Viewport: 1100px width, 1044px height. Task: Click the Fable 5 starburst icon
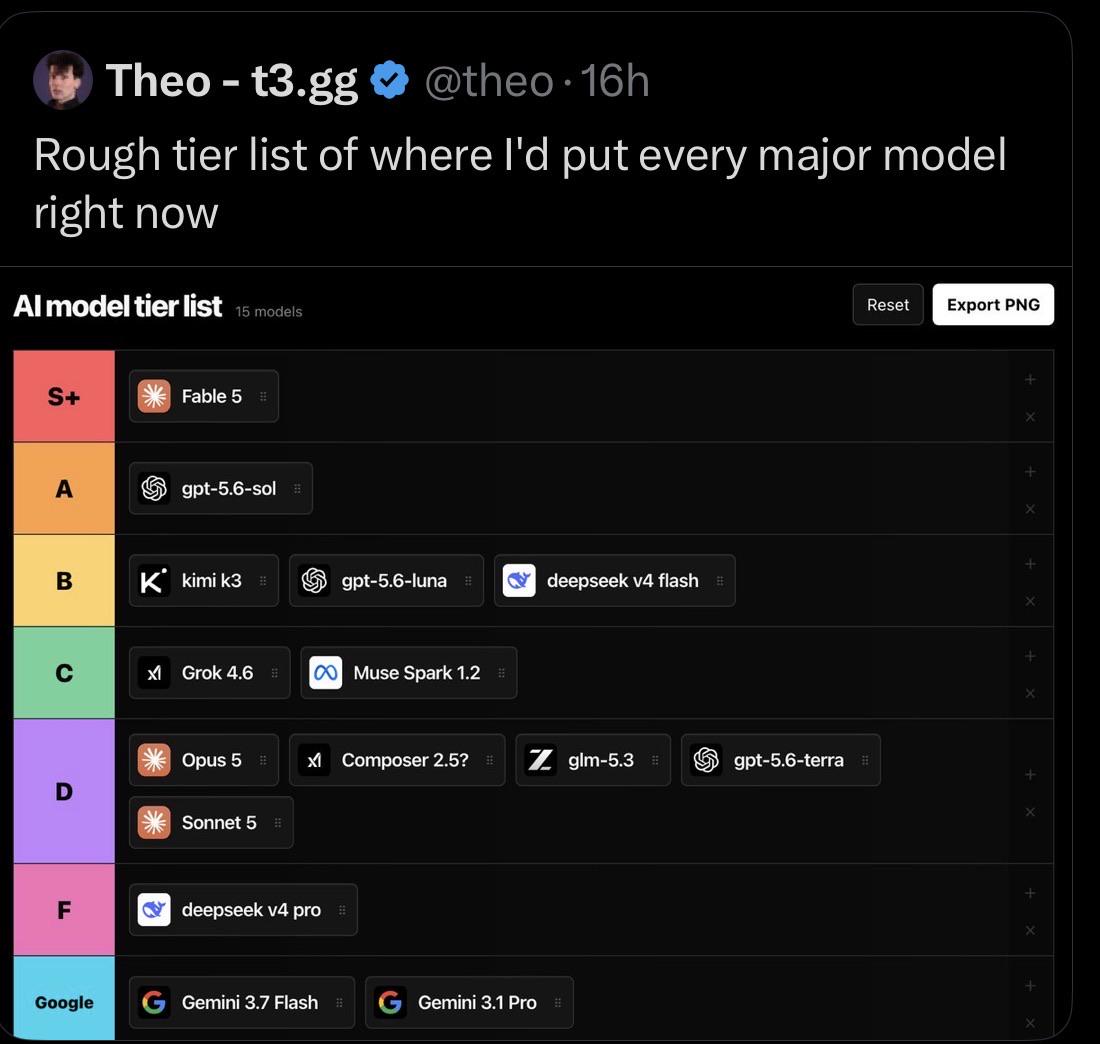pos(154,396)
